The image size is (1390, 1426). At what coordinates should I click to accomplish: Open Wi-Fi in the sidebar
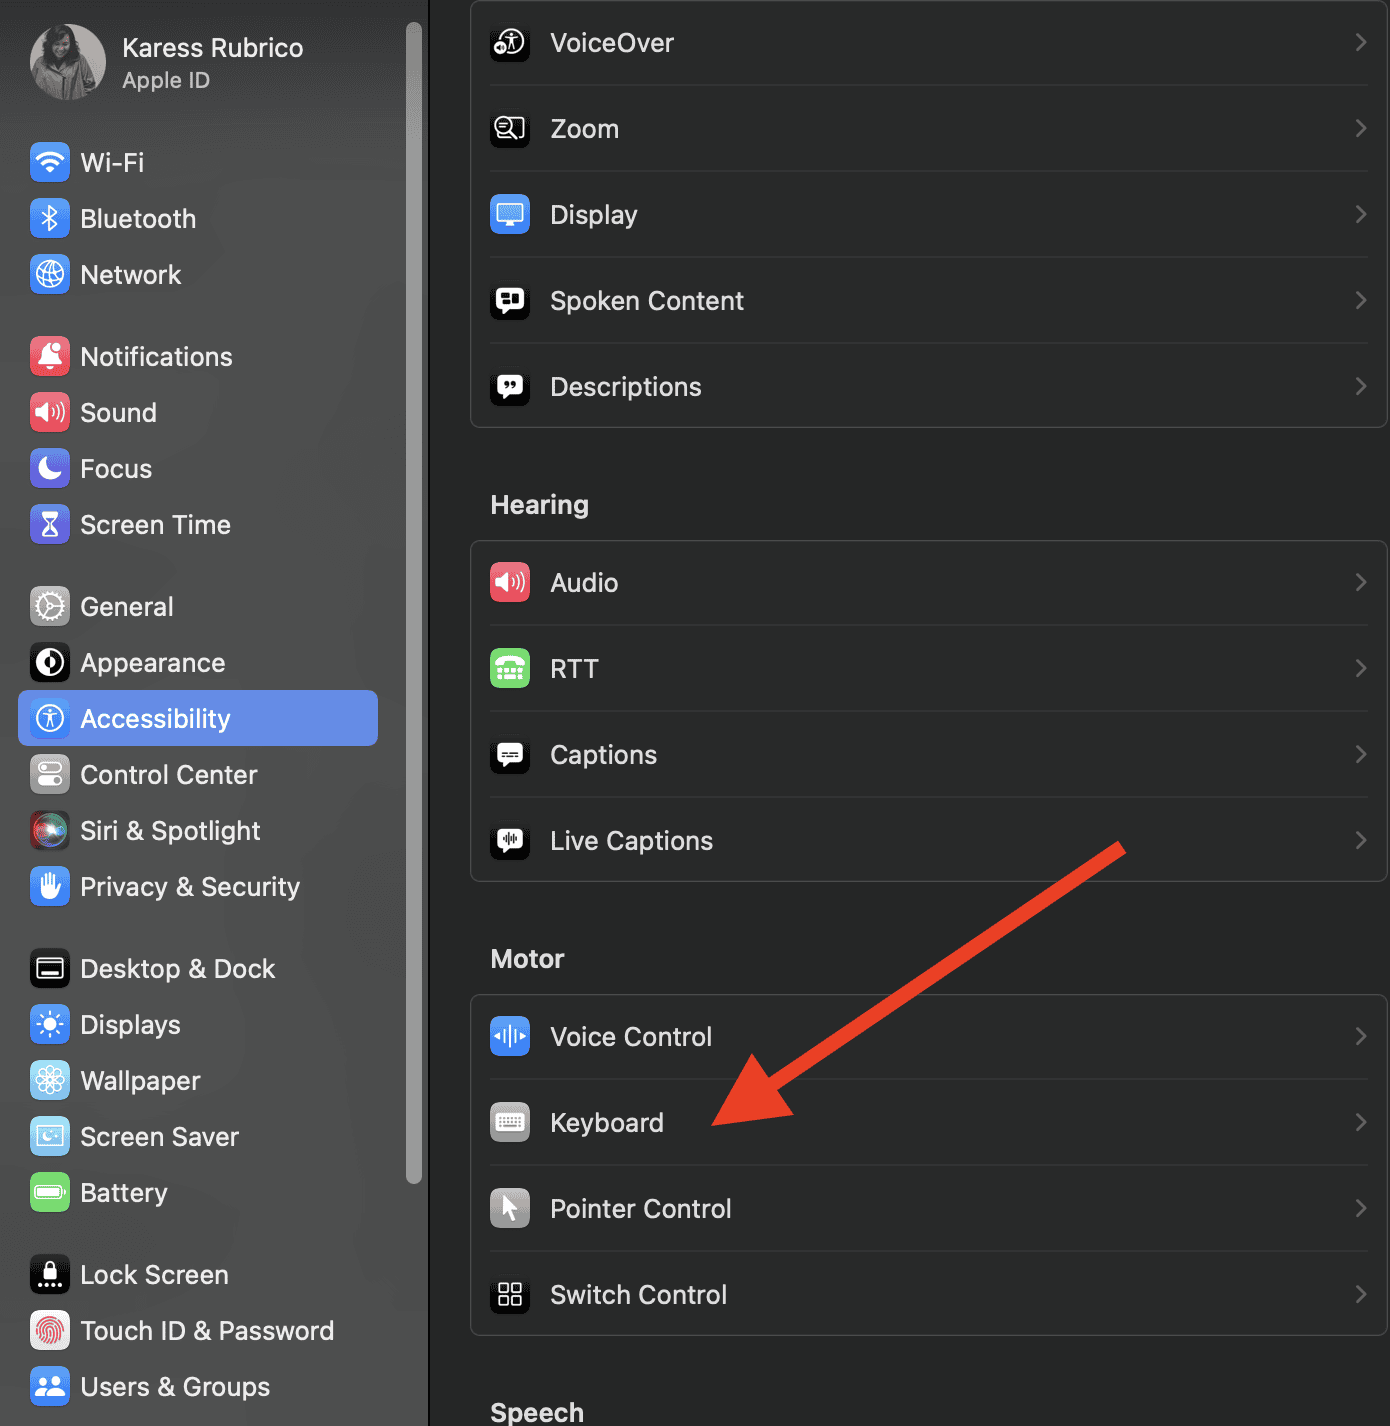click(112, 163)
